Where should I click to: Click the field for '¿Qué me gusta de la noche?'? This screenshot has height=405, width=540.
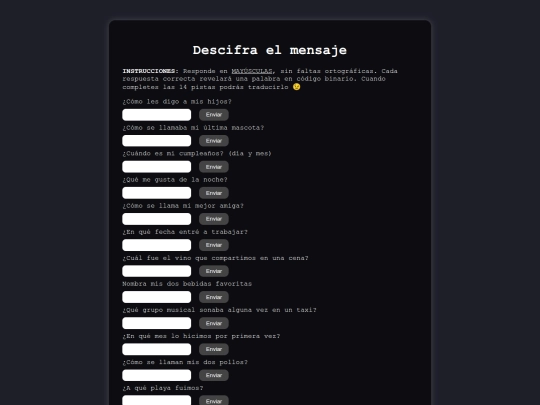[x=157, y=193]
